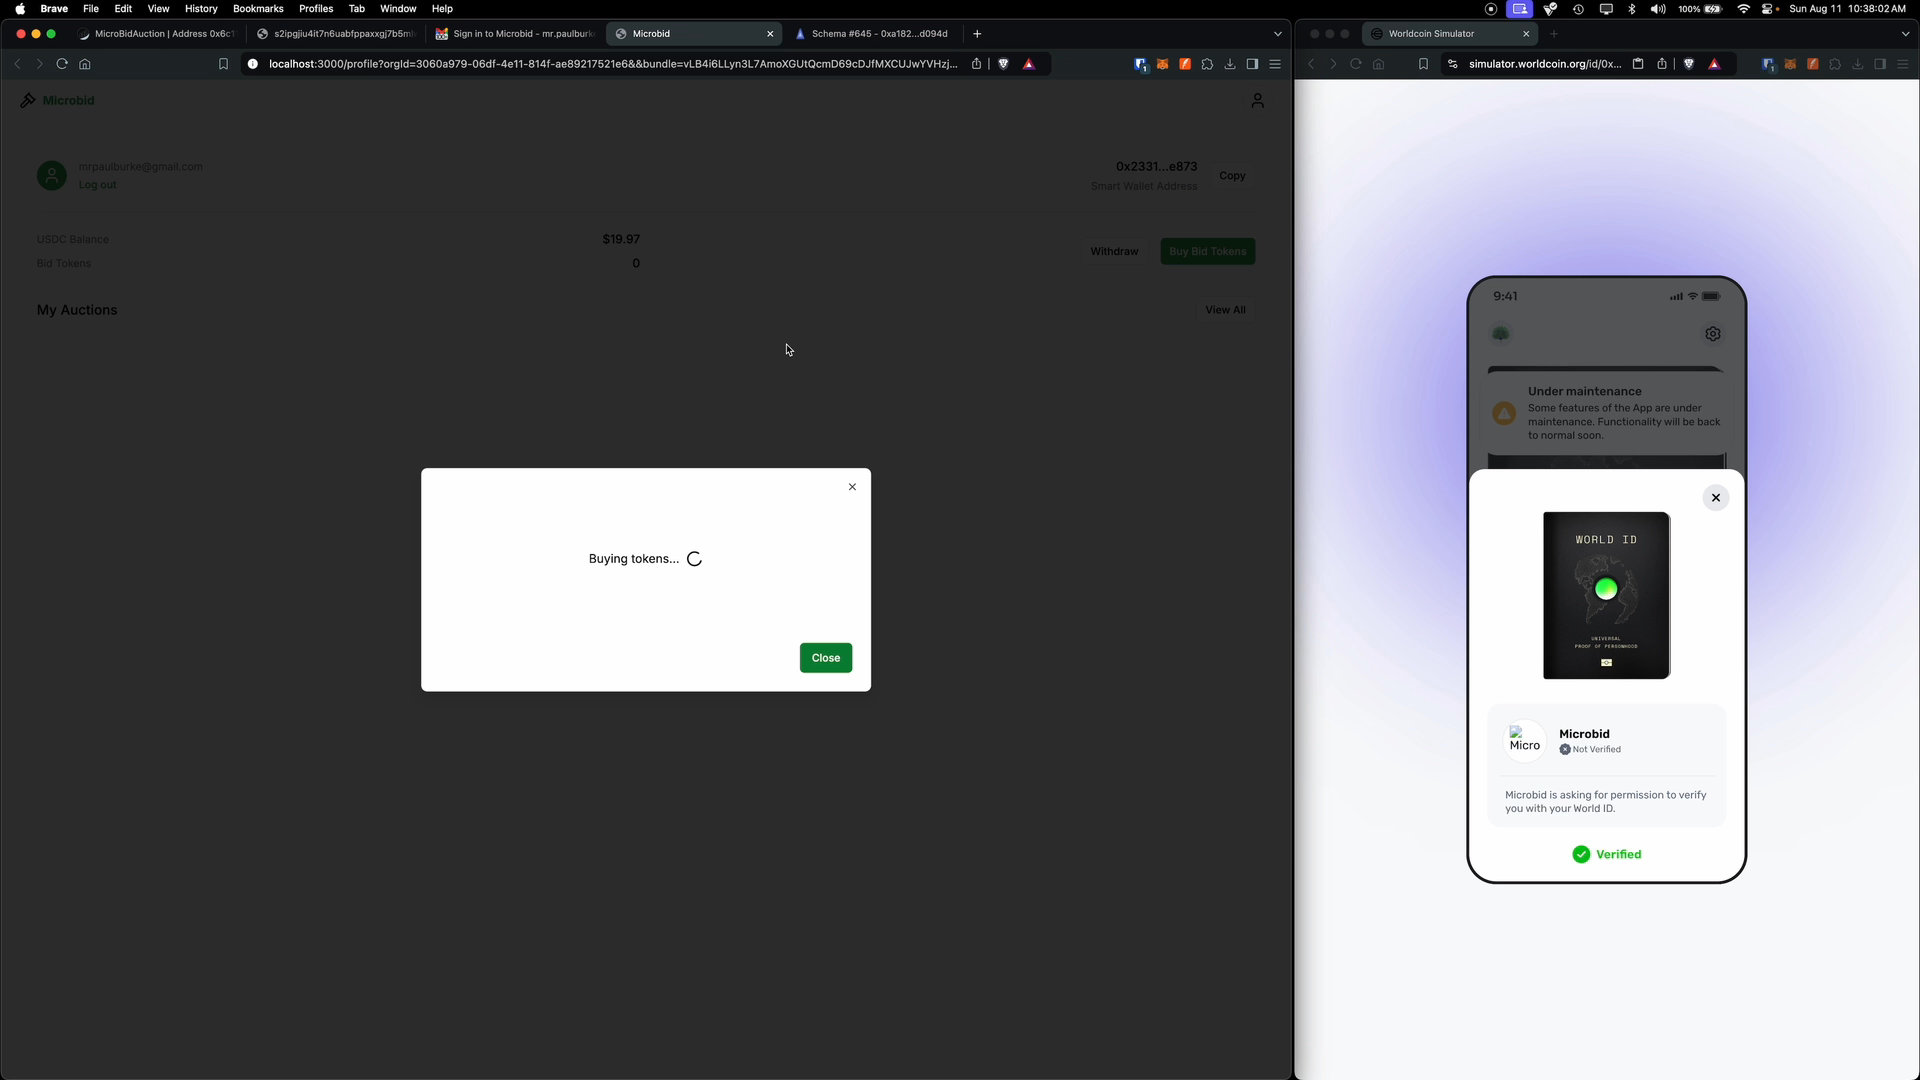
Task: Click the localhost URL address bar
Action: [x=612, y=64]
